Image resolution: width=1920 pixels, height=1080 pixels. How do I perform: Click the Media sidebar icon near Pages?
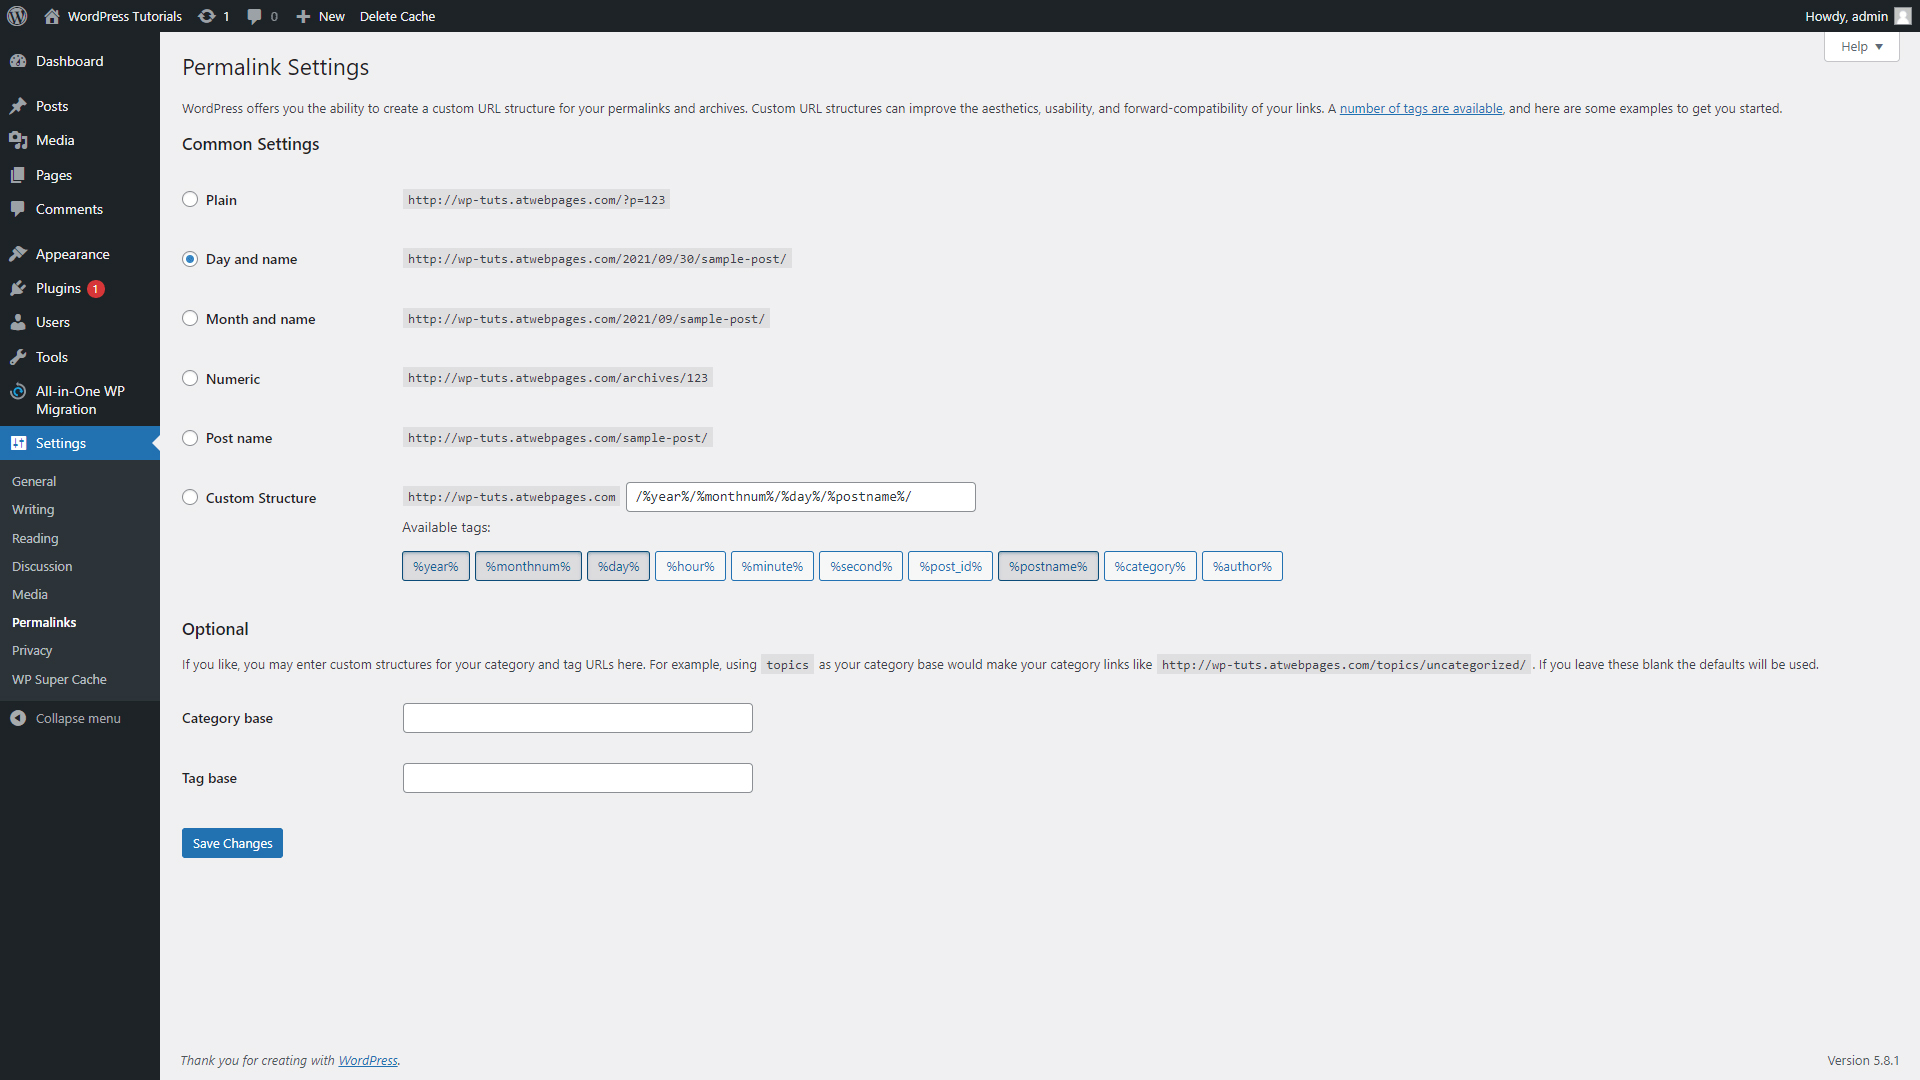coord(18,140)
